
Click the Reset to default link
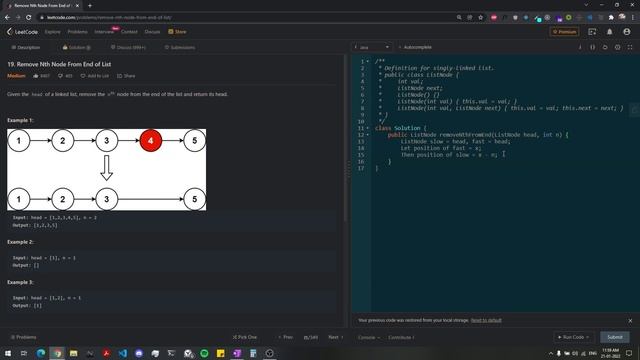[486, 320]
